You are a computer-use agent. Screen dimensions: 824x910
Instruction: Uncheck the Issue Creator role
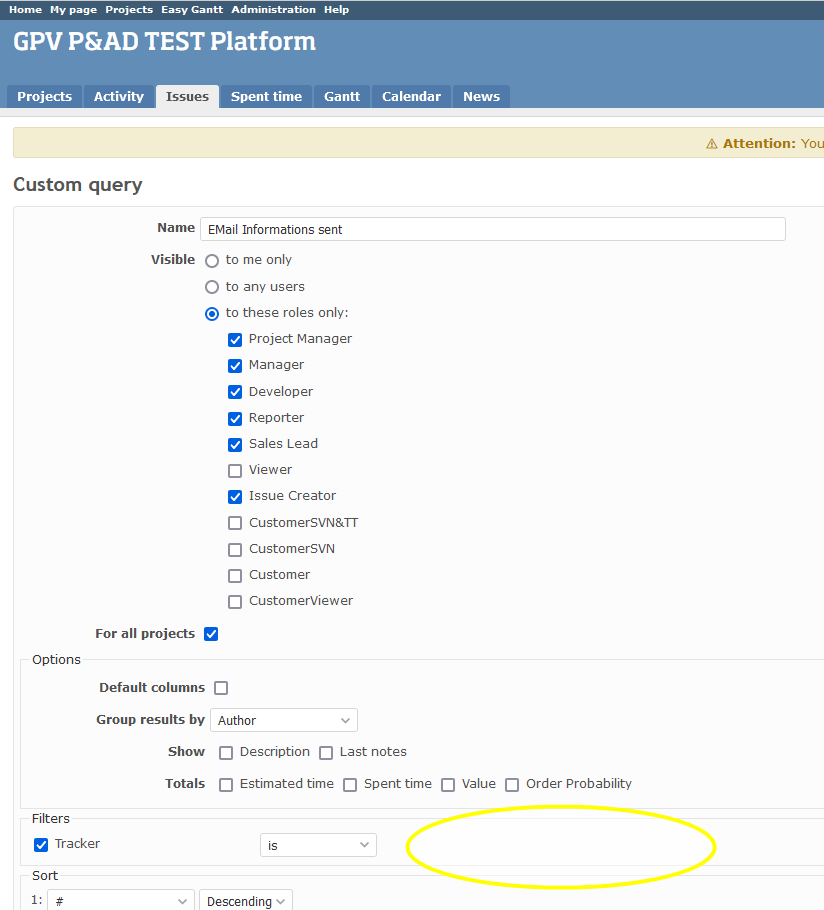pos(235,497)
